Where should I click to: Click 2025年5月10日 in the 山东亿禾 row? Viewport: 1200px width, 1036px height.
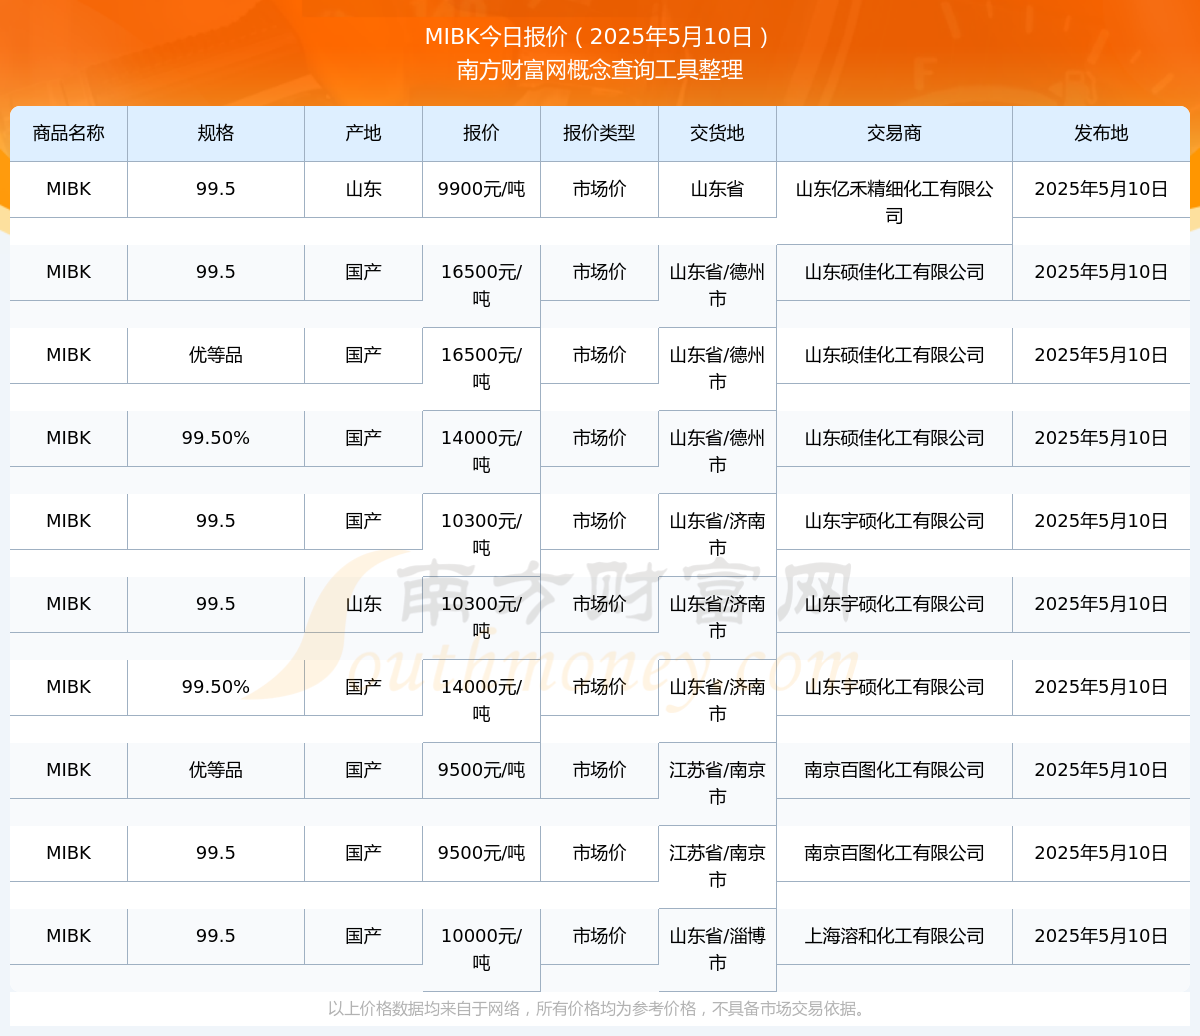(1101, 189)
